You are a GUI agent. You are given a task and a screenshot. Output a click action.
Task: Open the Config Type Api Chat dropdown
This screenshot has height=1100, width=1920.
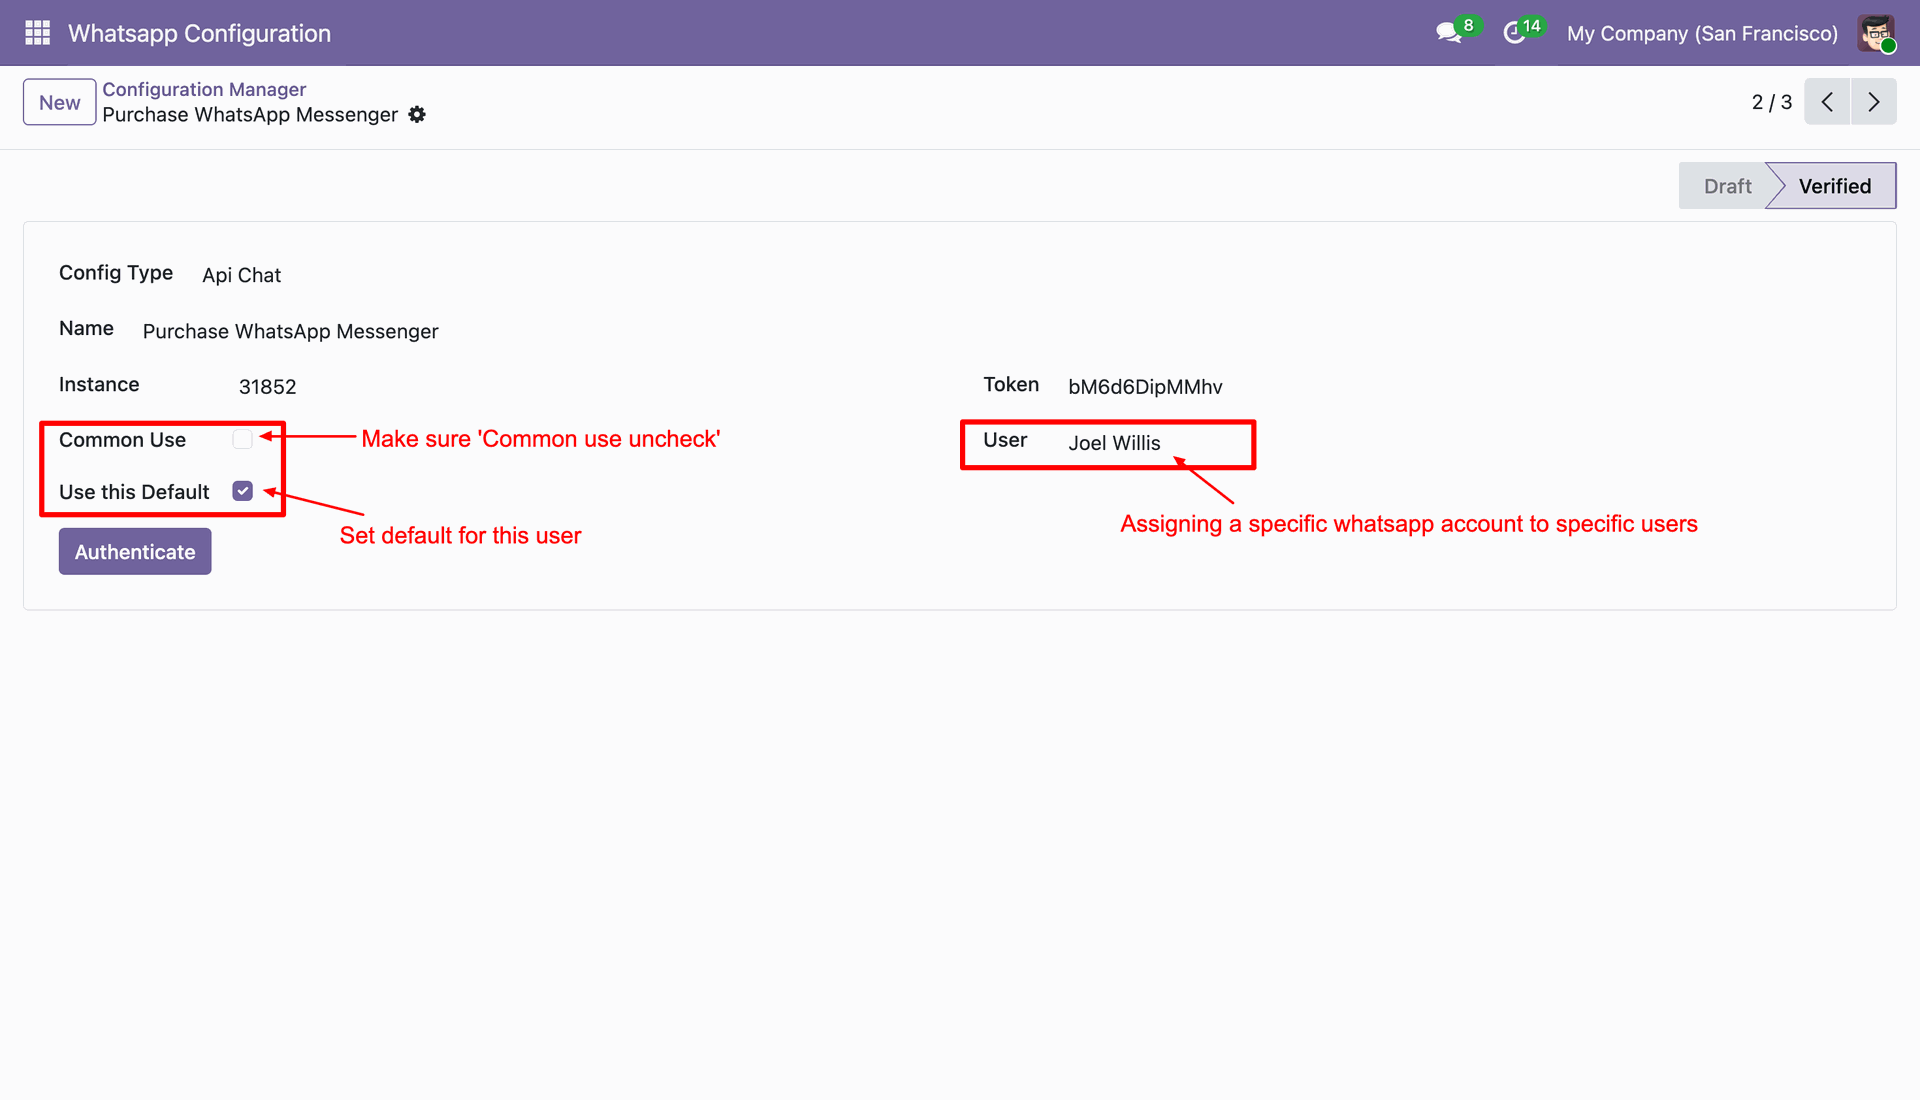click(x=241, y=275)
